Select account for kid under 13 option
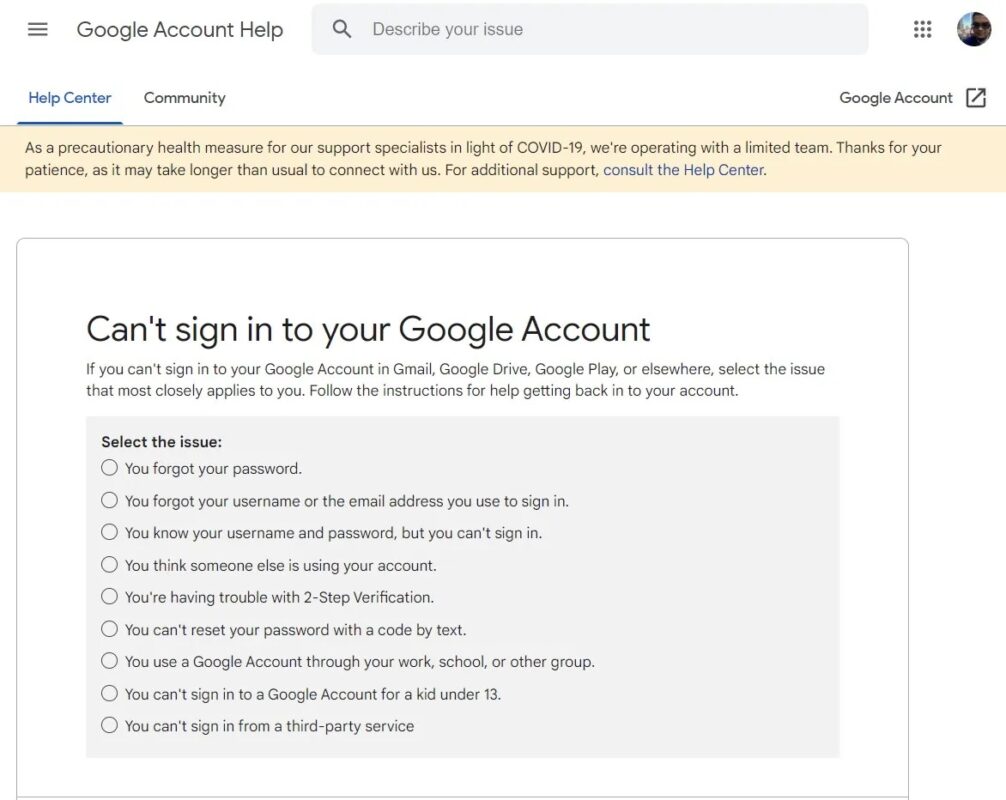This screenshot has height=800, width=1006. [109, 693]
